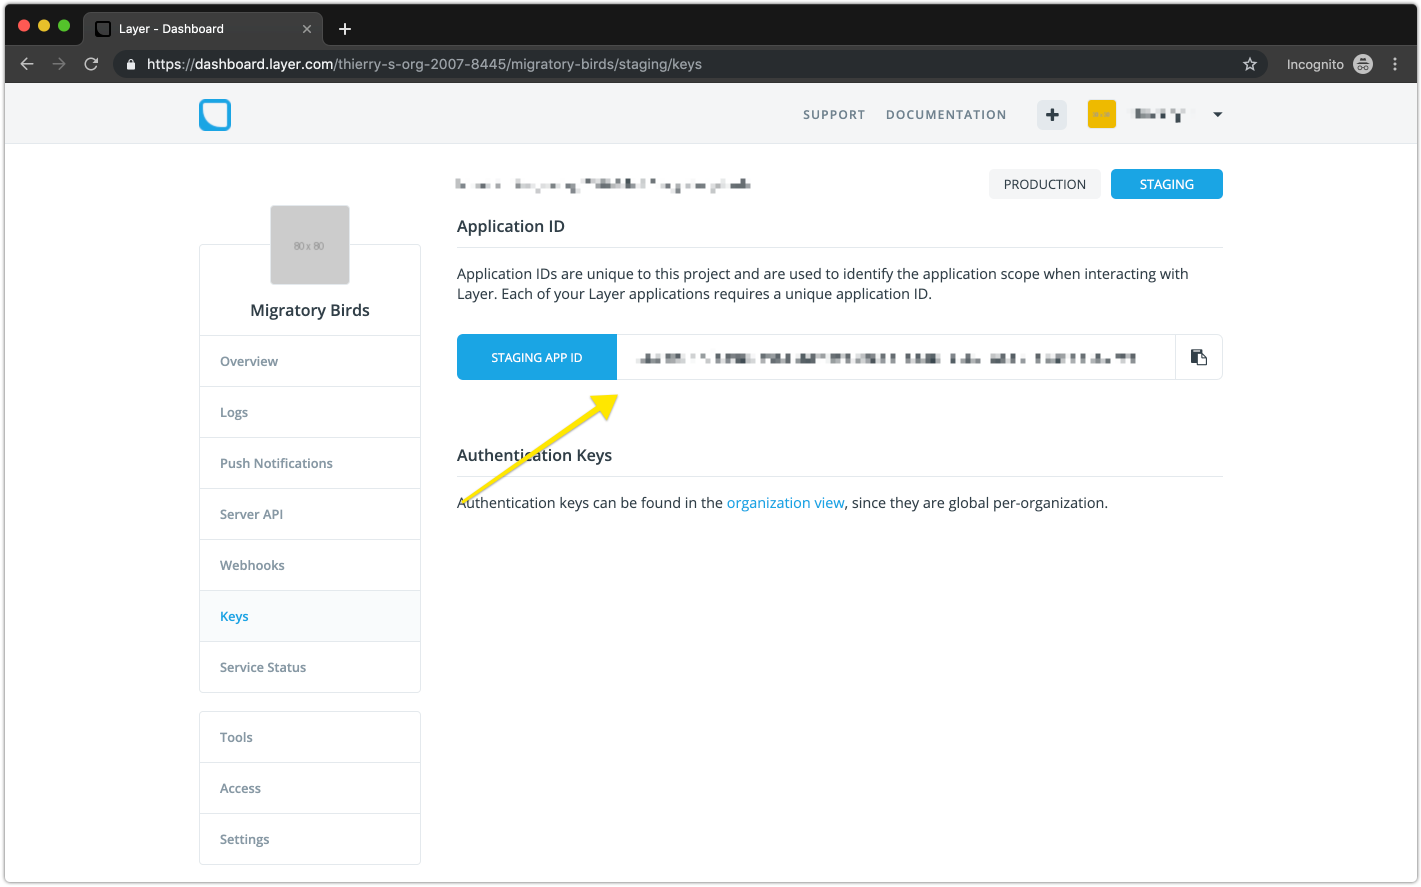Viewport: 1421px width, 887px height.
Task: Open the Chrome three-dot menu
Action: point(1395,64)
